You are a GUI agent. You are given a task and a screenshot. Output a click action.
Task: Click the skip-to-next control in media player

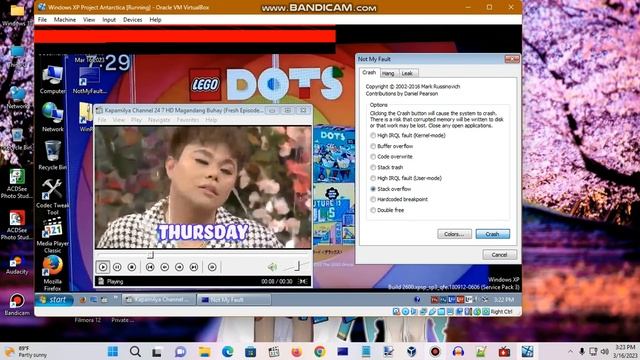[x=194, y=267]
